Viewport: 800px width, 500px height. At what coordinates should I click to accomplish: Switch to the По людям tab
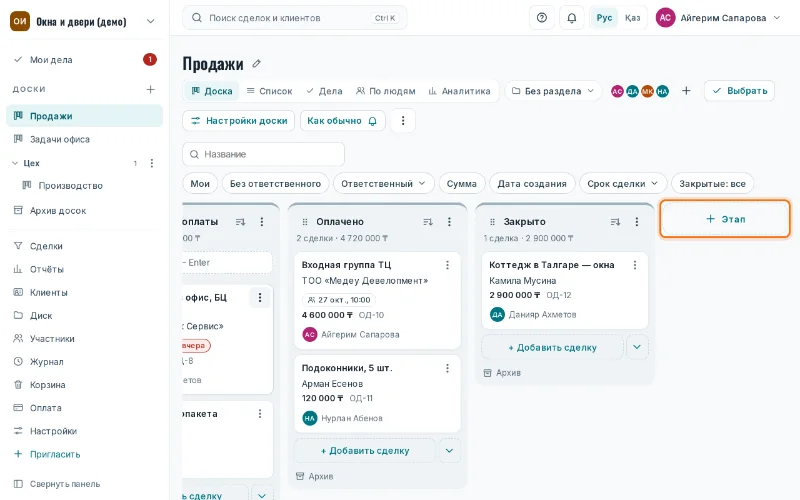pos(386,91)
